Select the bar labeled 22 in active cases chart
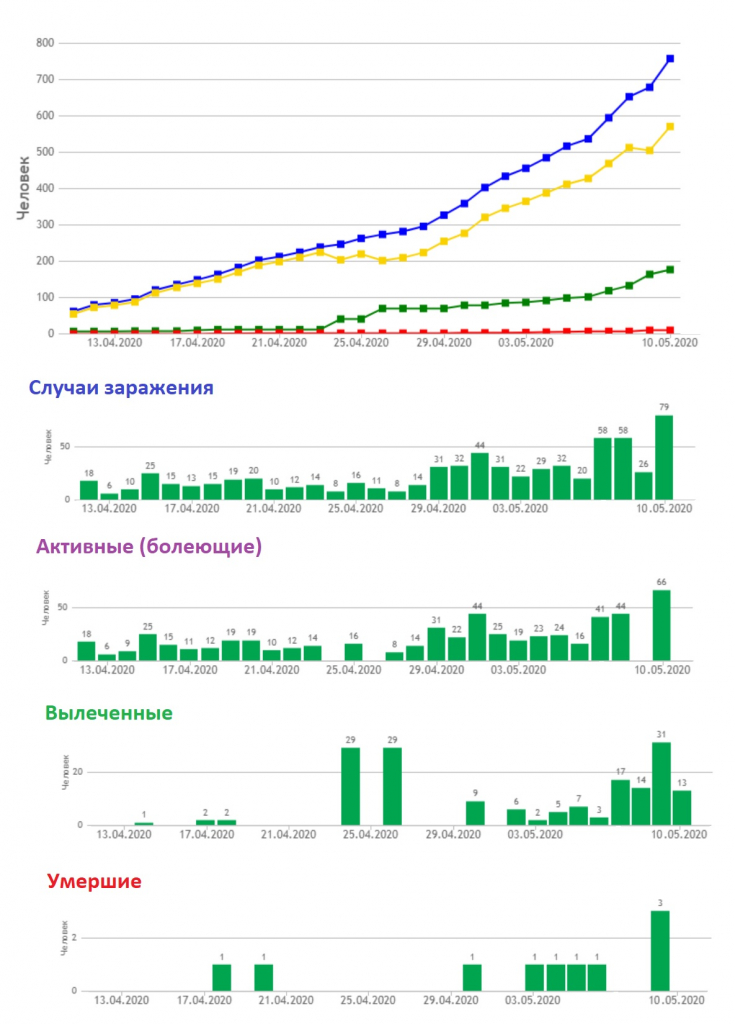This screenshot has height=1024, width=735. pos(457,649)
